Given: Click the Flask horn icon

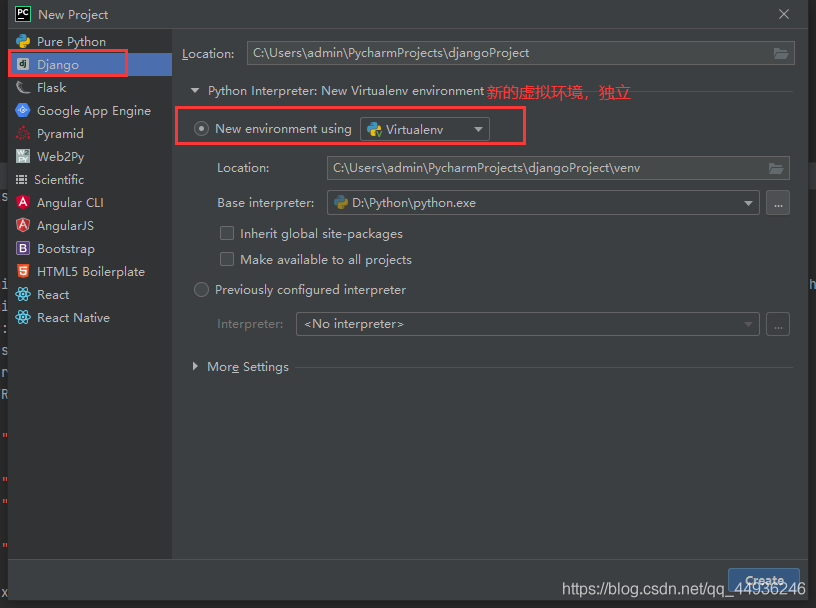Looking at the screenshot, I should pos(23,87).
